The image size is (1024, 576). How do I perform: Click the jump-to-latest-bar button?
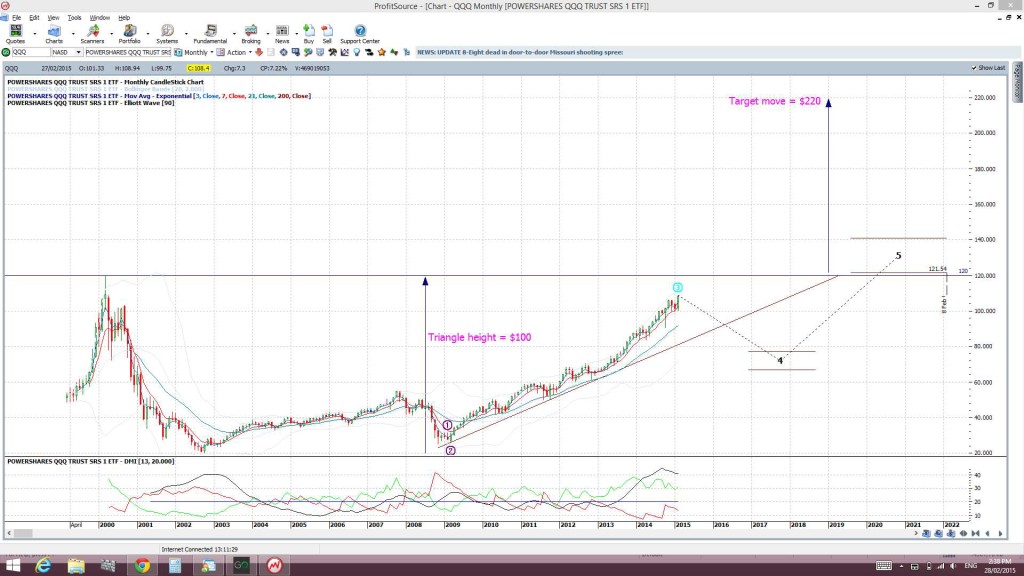click(x=975, y=534)
